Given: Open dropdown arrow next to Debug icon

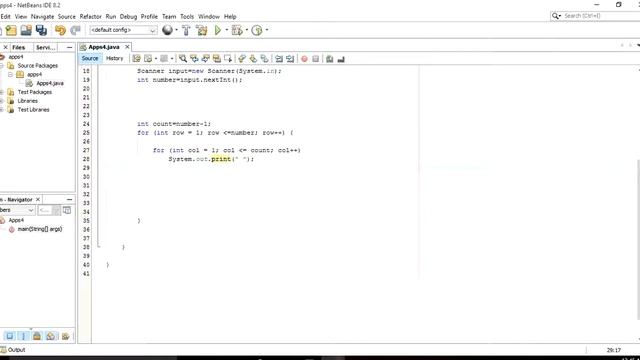Looking at the screenshot, I should point(247,30).
